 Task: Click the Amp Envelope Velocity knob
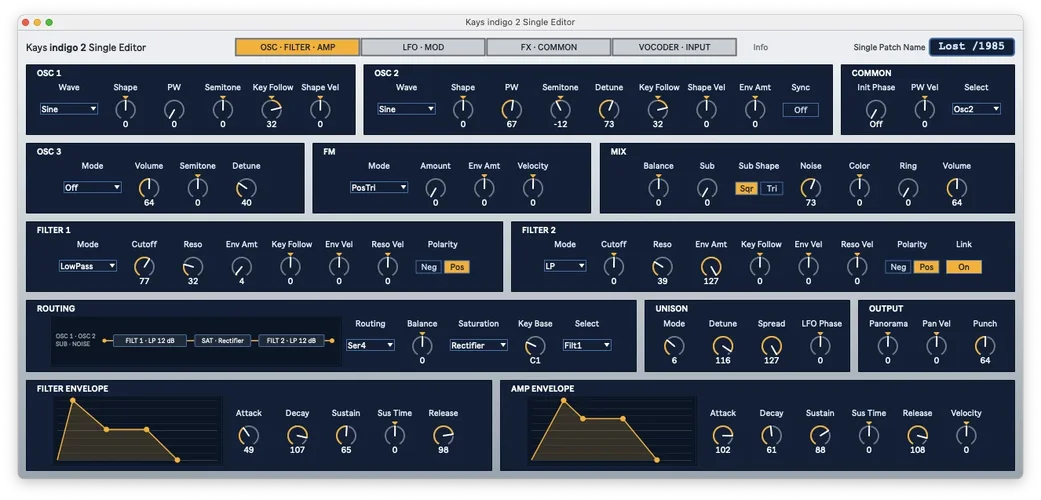966,435
